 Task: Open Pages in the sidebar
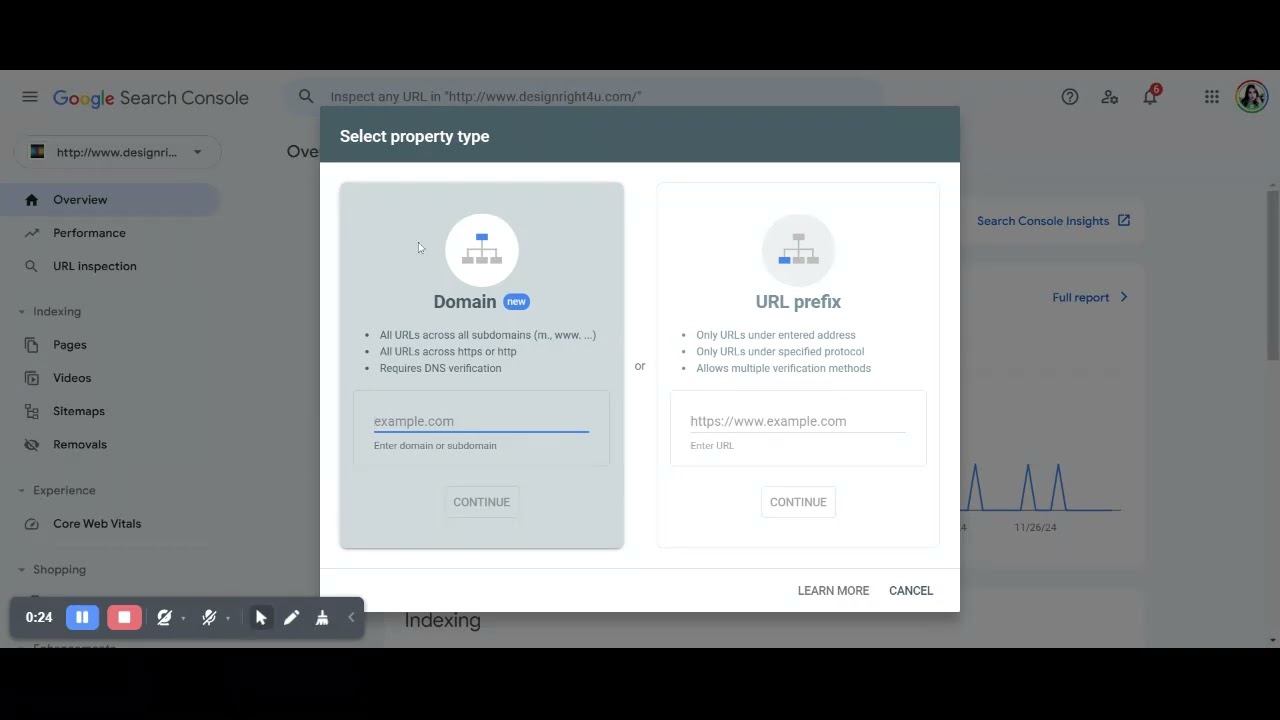click(x=110, y=345)
